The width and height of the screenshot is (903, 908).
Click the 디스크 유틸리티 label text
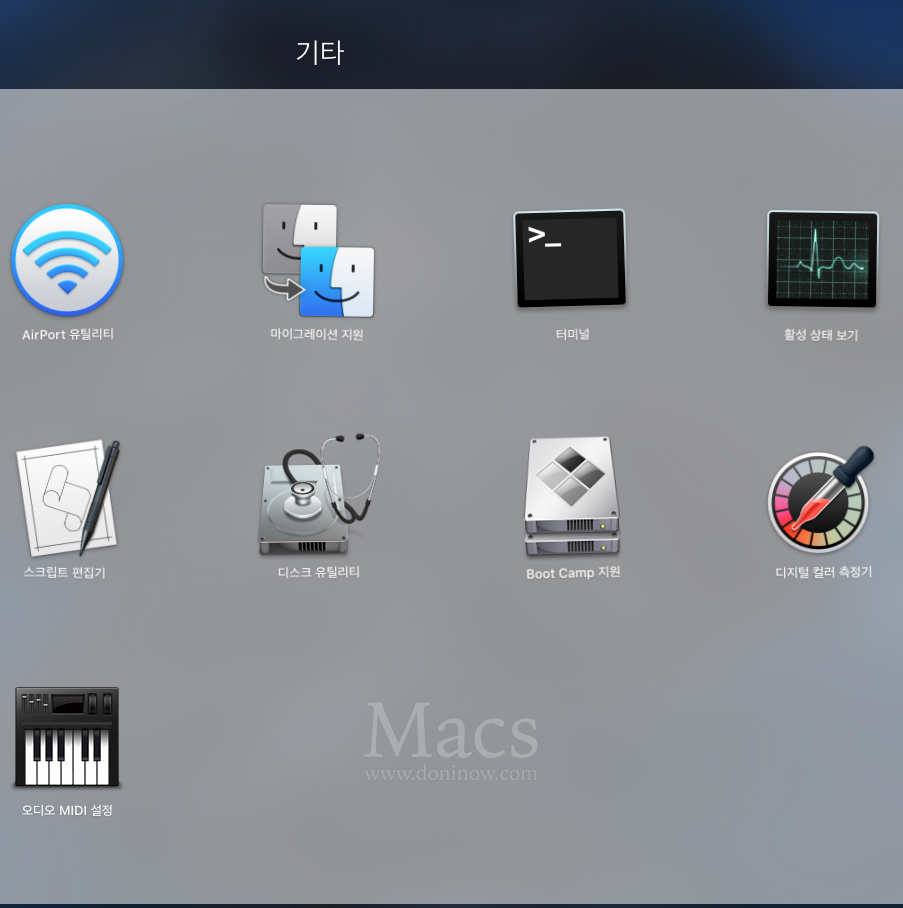[319, 572]
